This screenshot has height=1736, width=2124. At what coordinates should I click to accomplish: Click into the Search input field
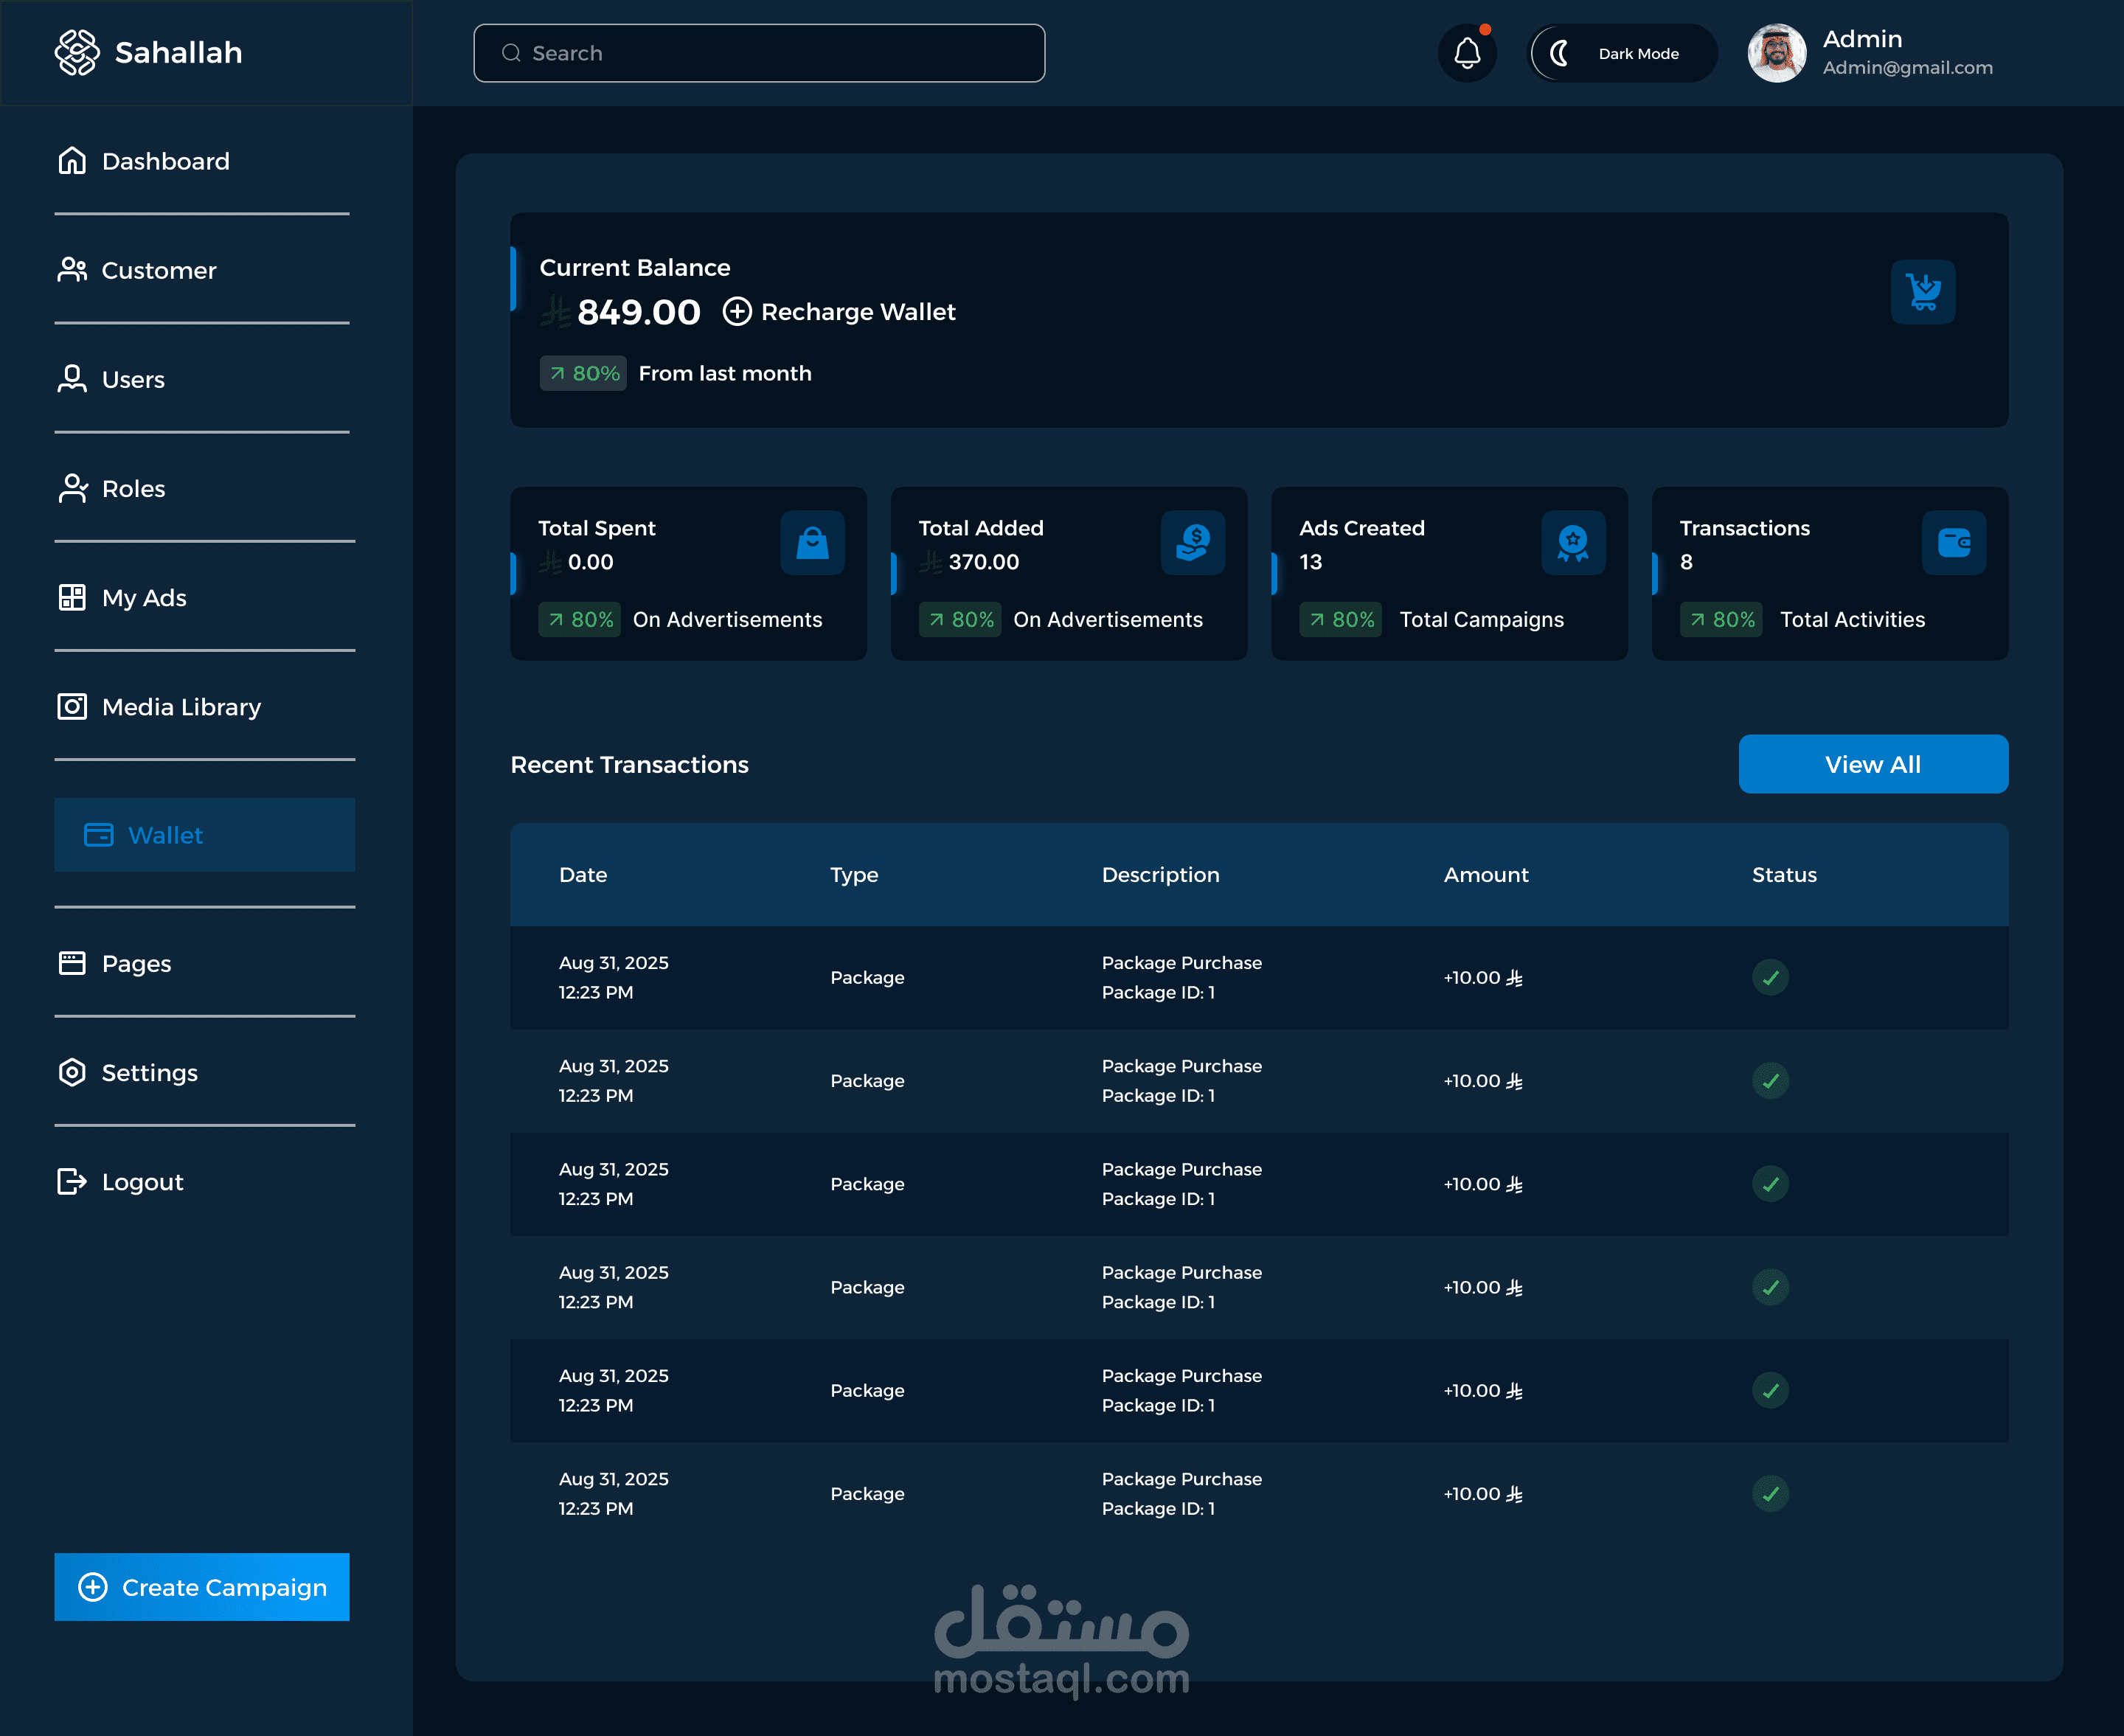[760, 53]
